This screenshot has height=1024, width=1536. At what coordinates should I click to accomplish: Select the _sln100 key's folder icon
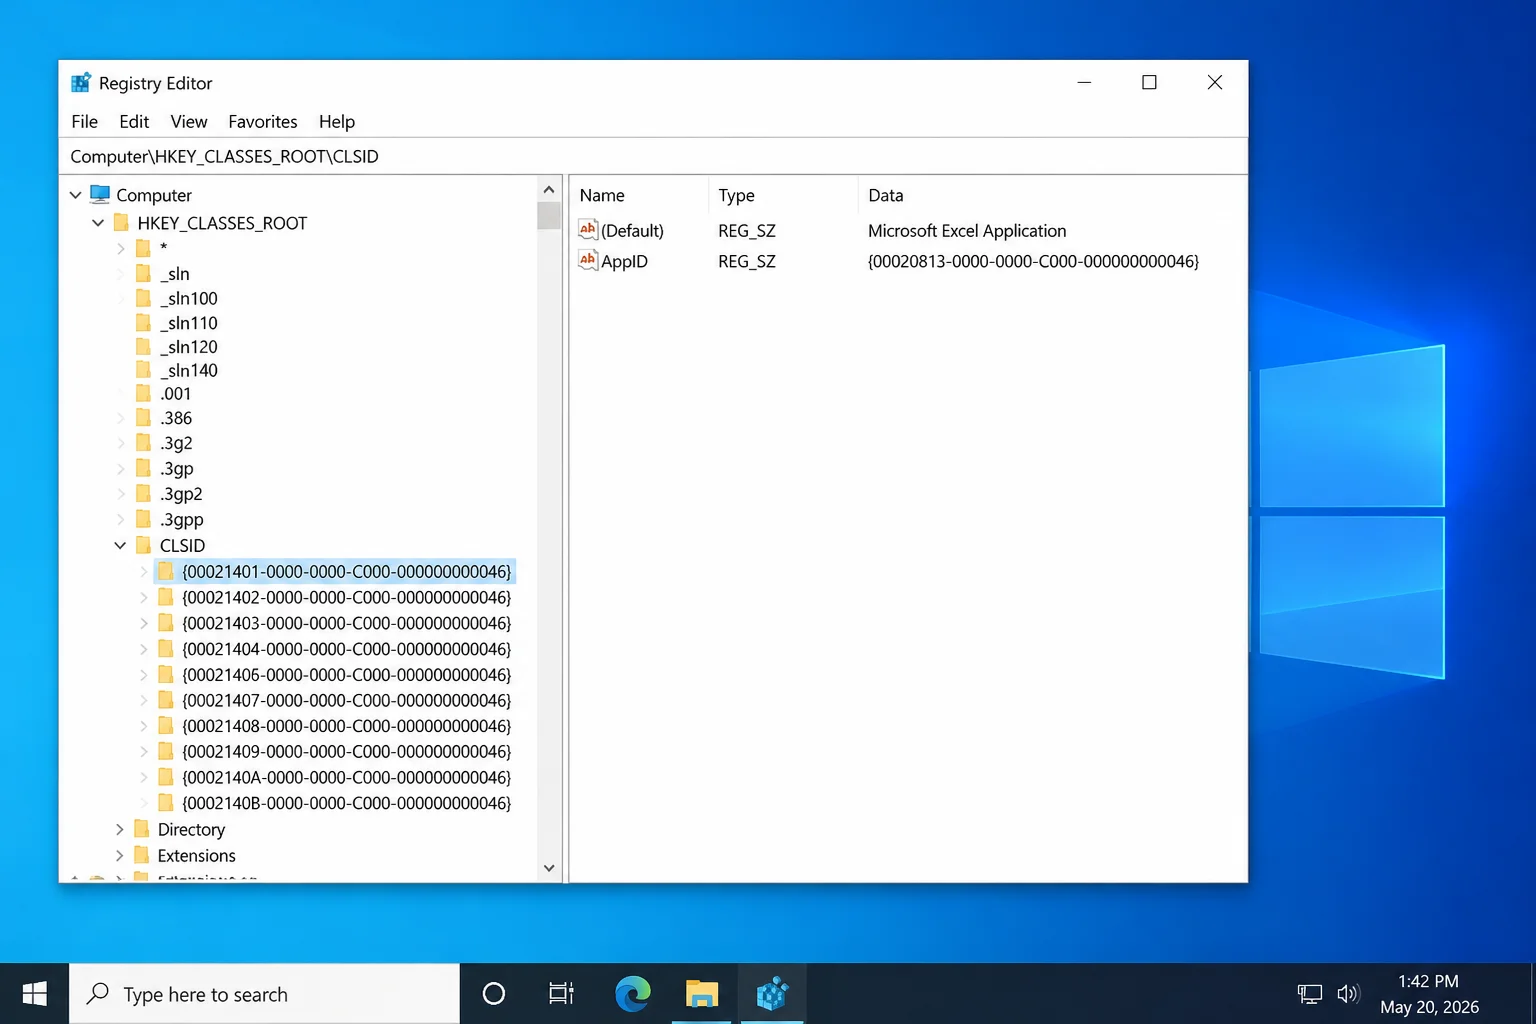(143, 298)
